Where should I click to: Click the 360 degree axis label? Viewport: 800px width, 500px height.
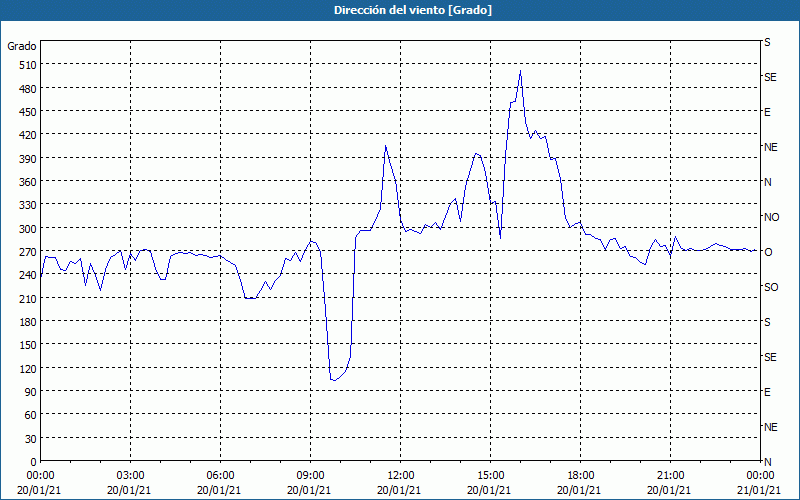coord(28,182)
